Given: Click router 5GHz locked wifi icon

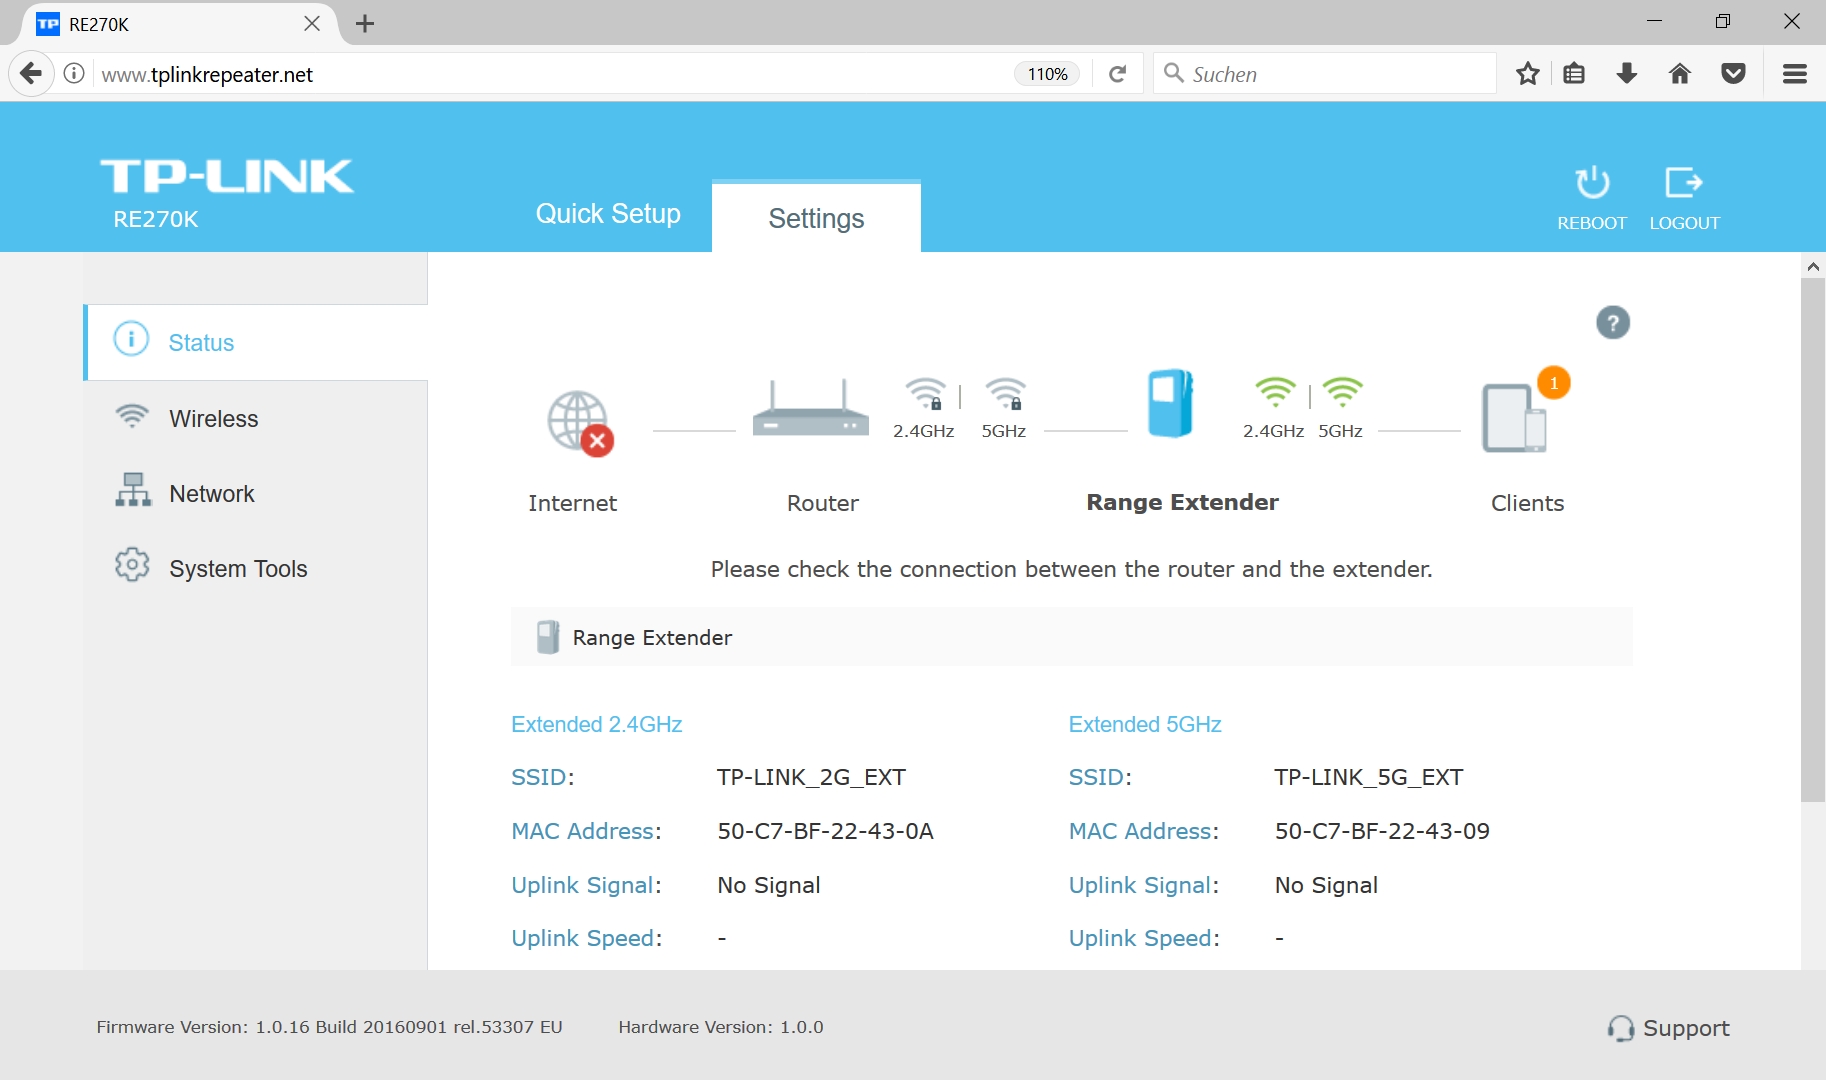Looking at the screenshot, I should [x=1005, y=393].
